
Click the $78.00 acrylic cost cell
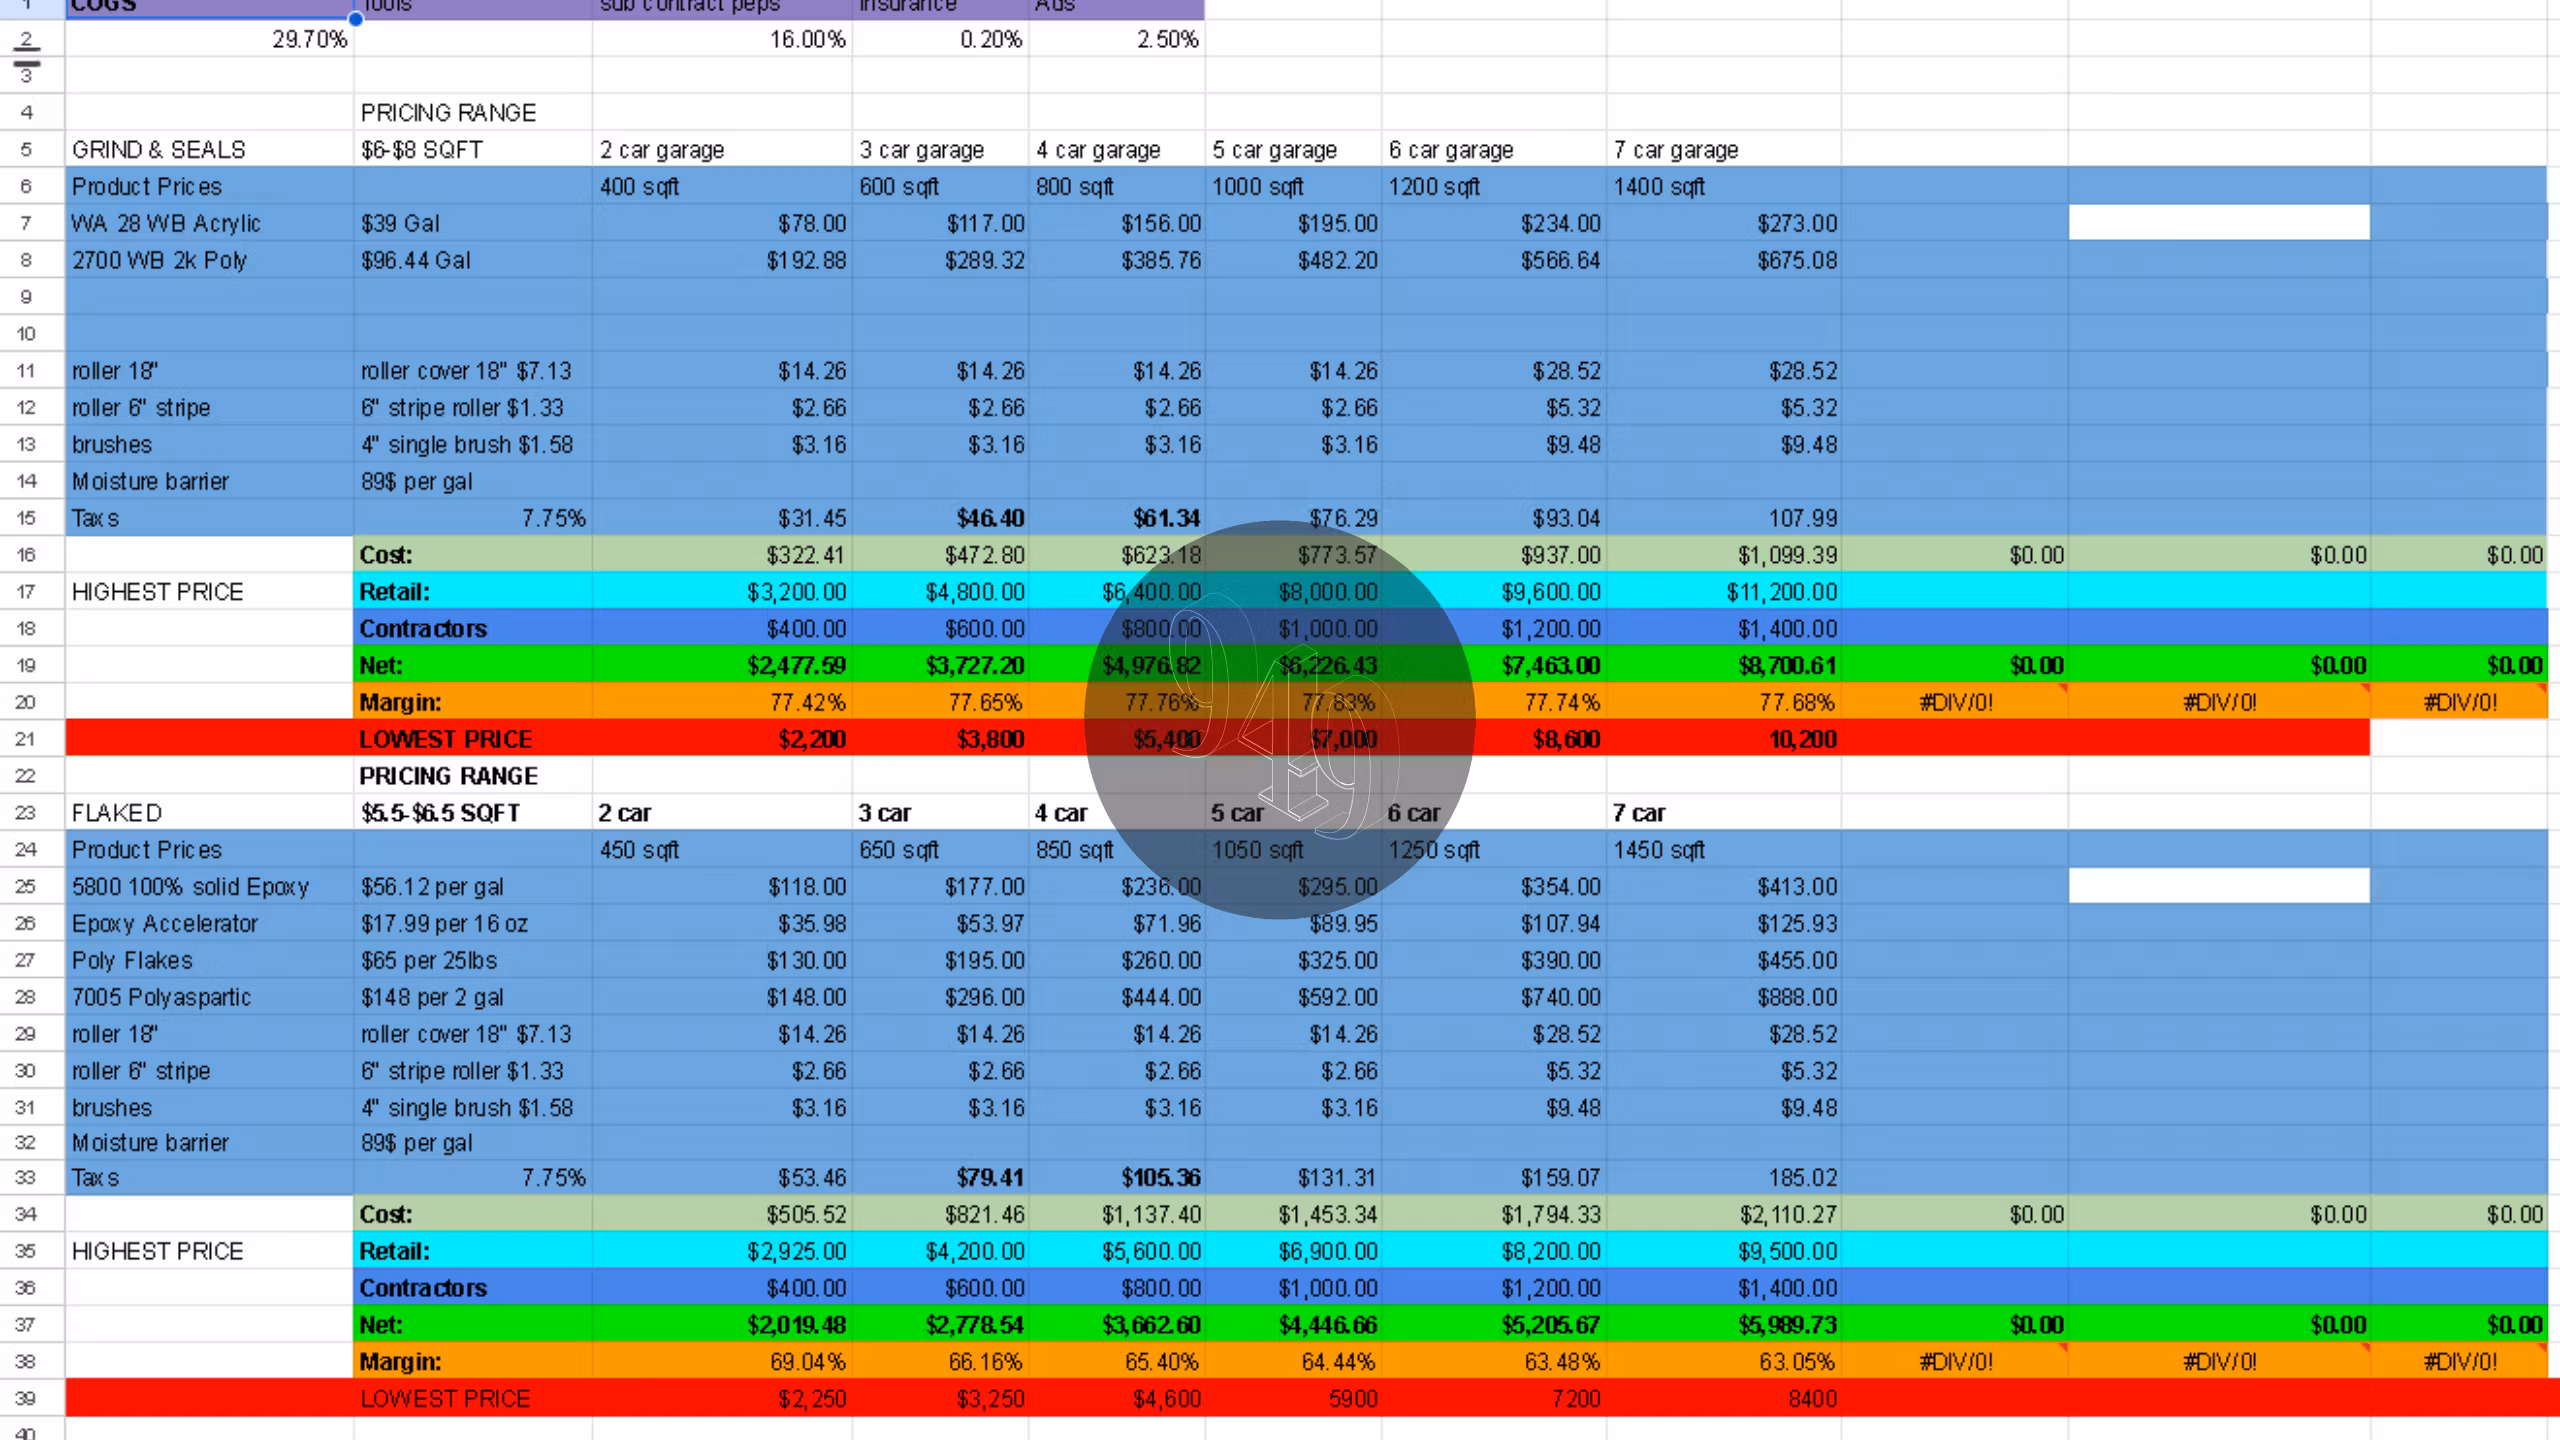pos(722,224)
